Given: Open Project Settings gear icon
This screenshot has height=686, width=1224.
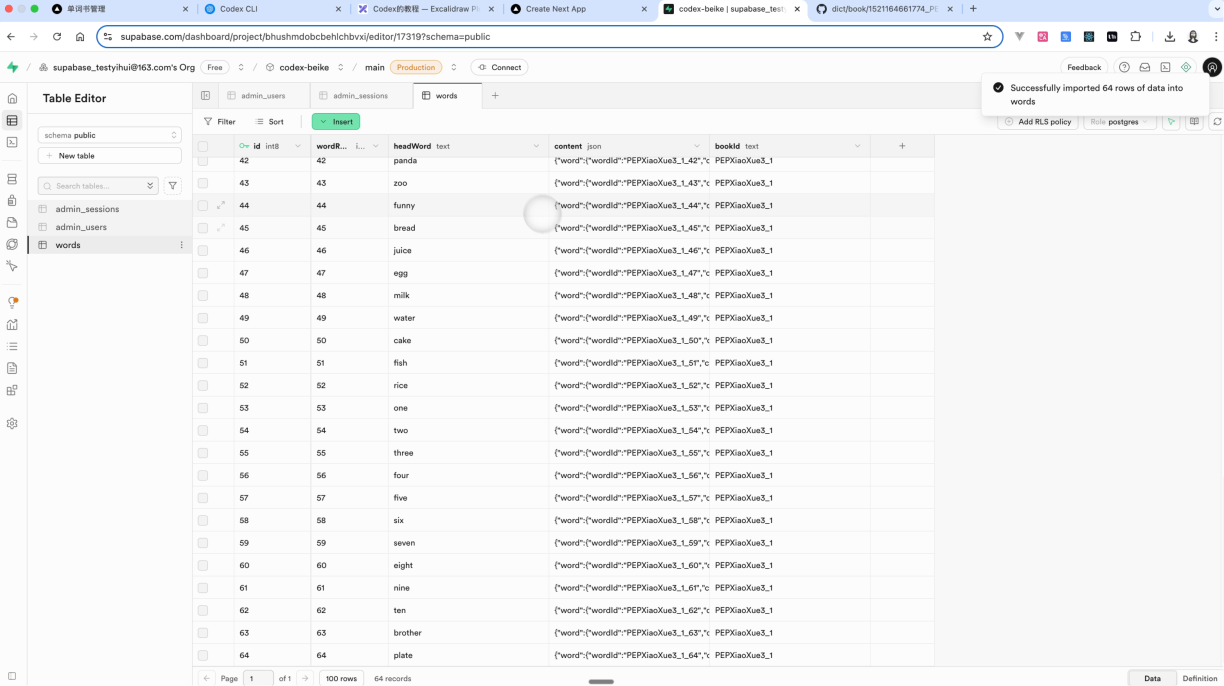Looking at the screenshot, I should 12,423.
